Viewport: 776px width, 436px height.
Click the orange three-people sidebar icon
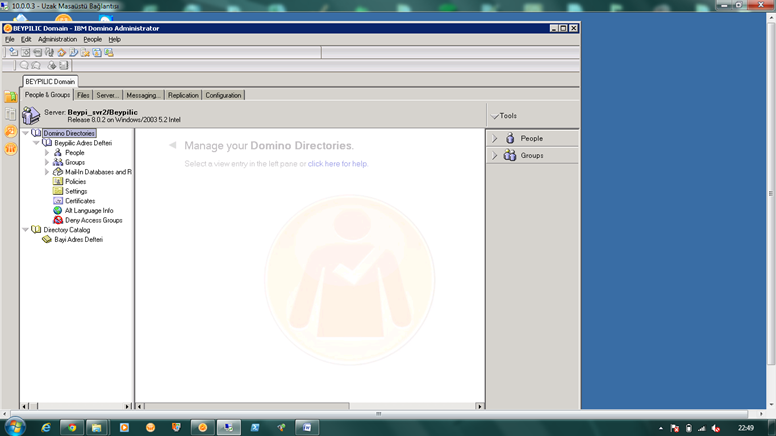tap(10, 148)
